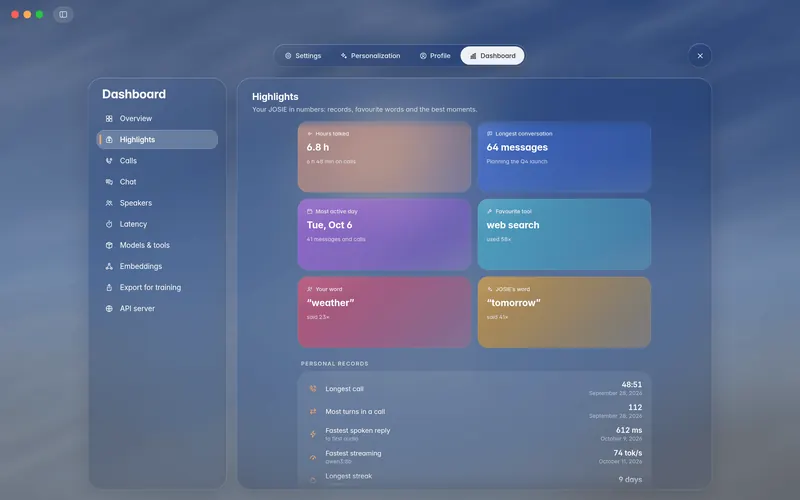Click the Highlights icon in the sidebar

pyautogui.click(x=109, y=139)
